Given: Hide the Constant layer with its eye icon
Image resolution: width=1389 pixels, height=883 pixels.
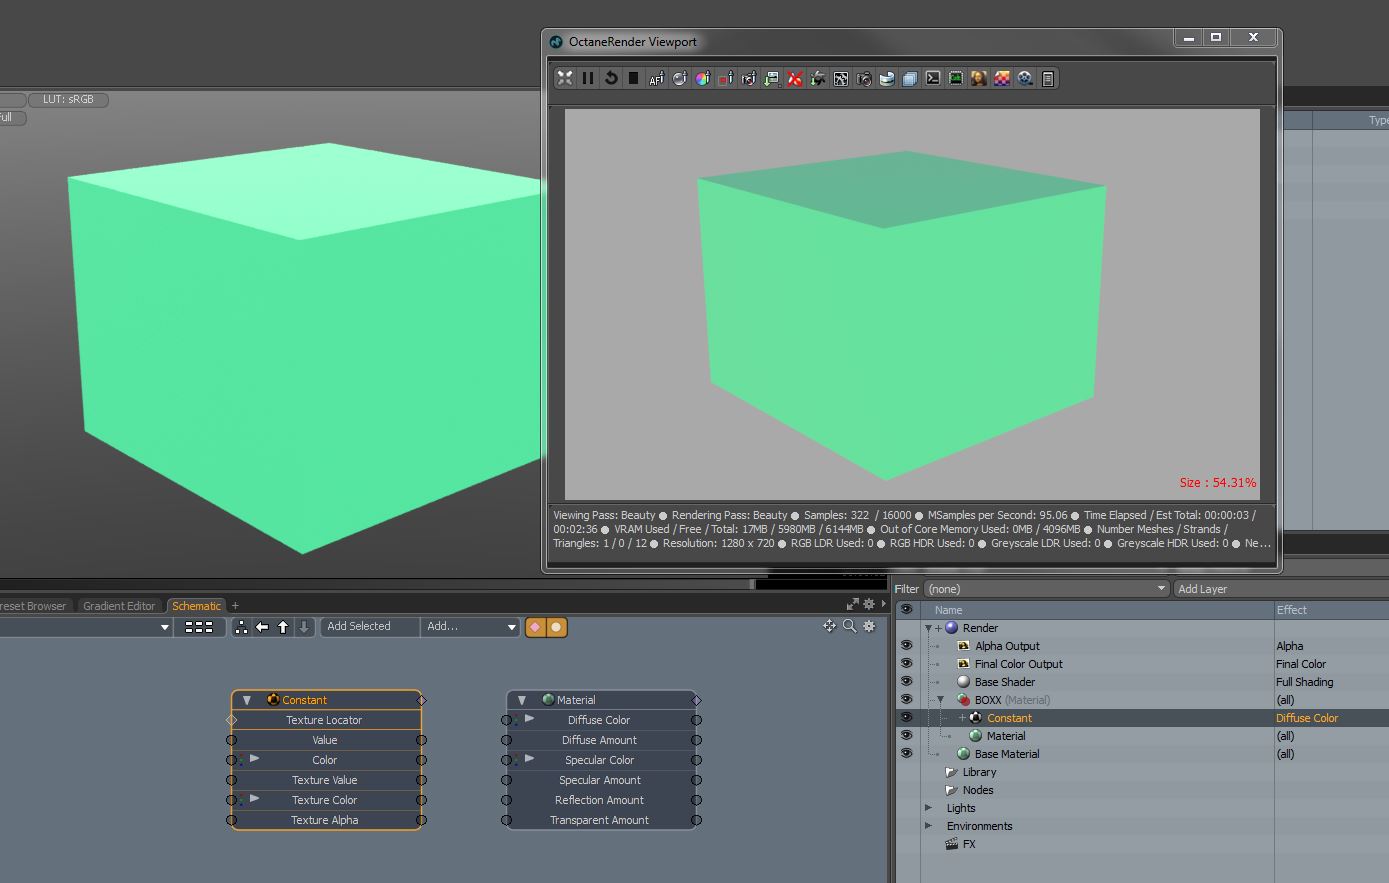Looking at the screenshot, I should 906,718.
